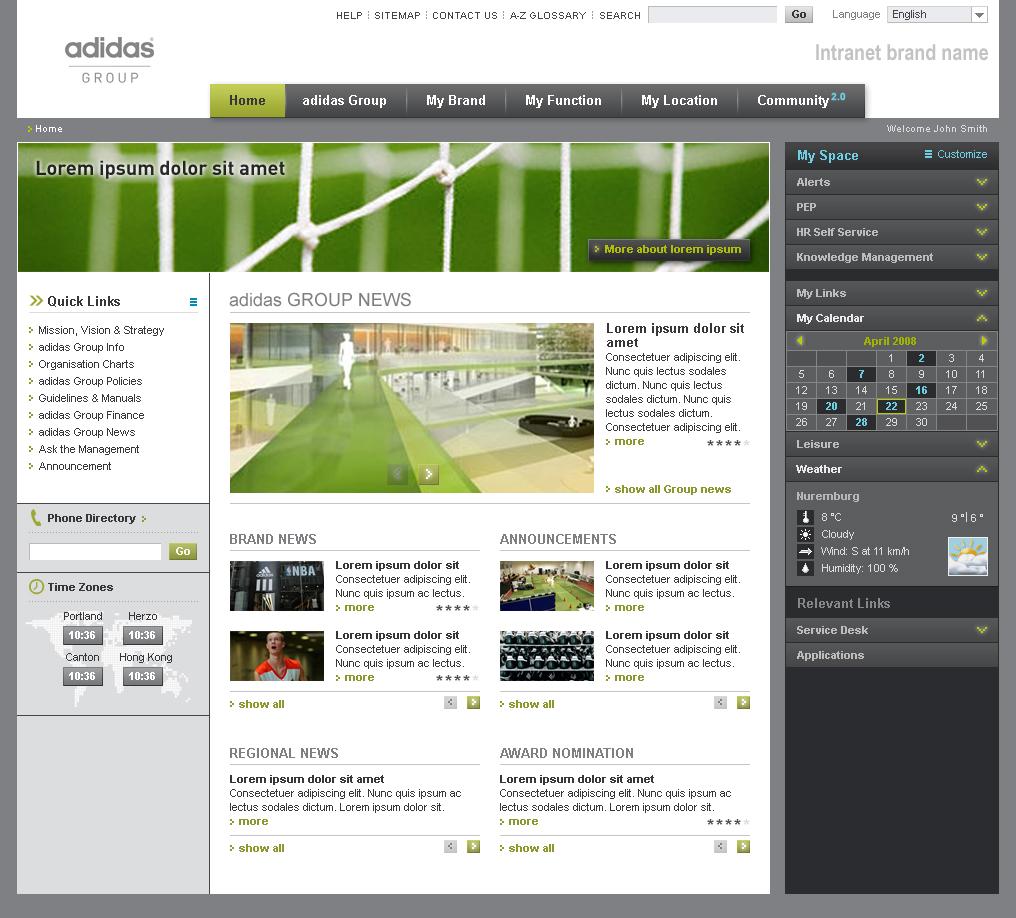Click next arrow under Award Nomination
This screenshot has height=918, width=1016.
point(743,846)
